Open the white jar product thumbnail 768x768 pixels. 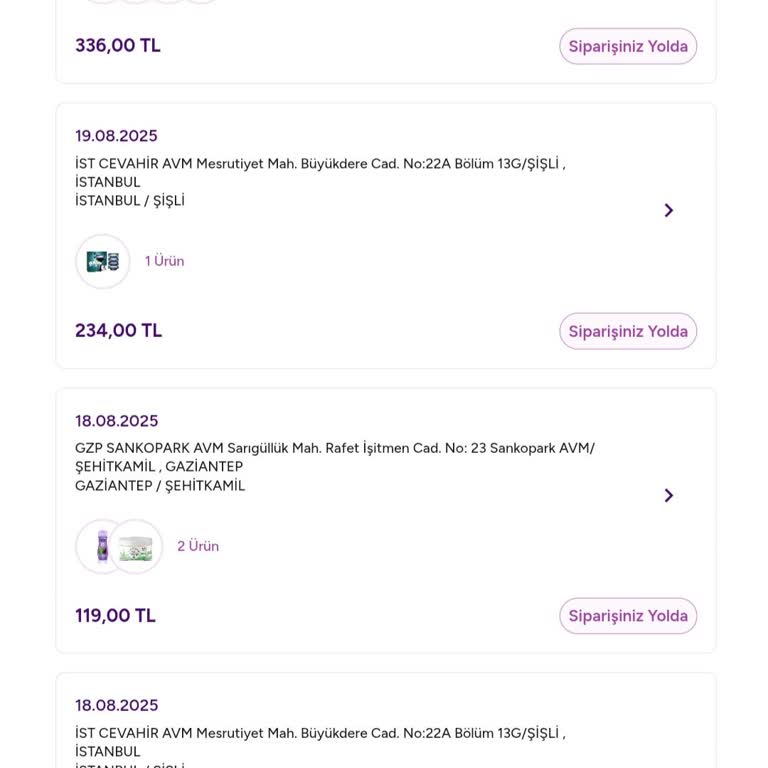136,547
